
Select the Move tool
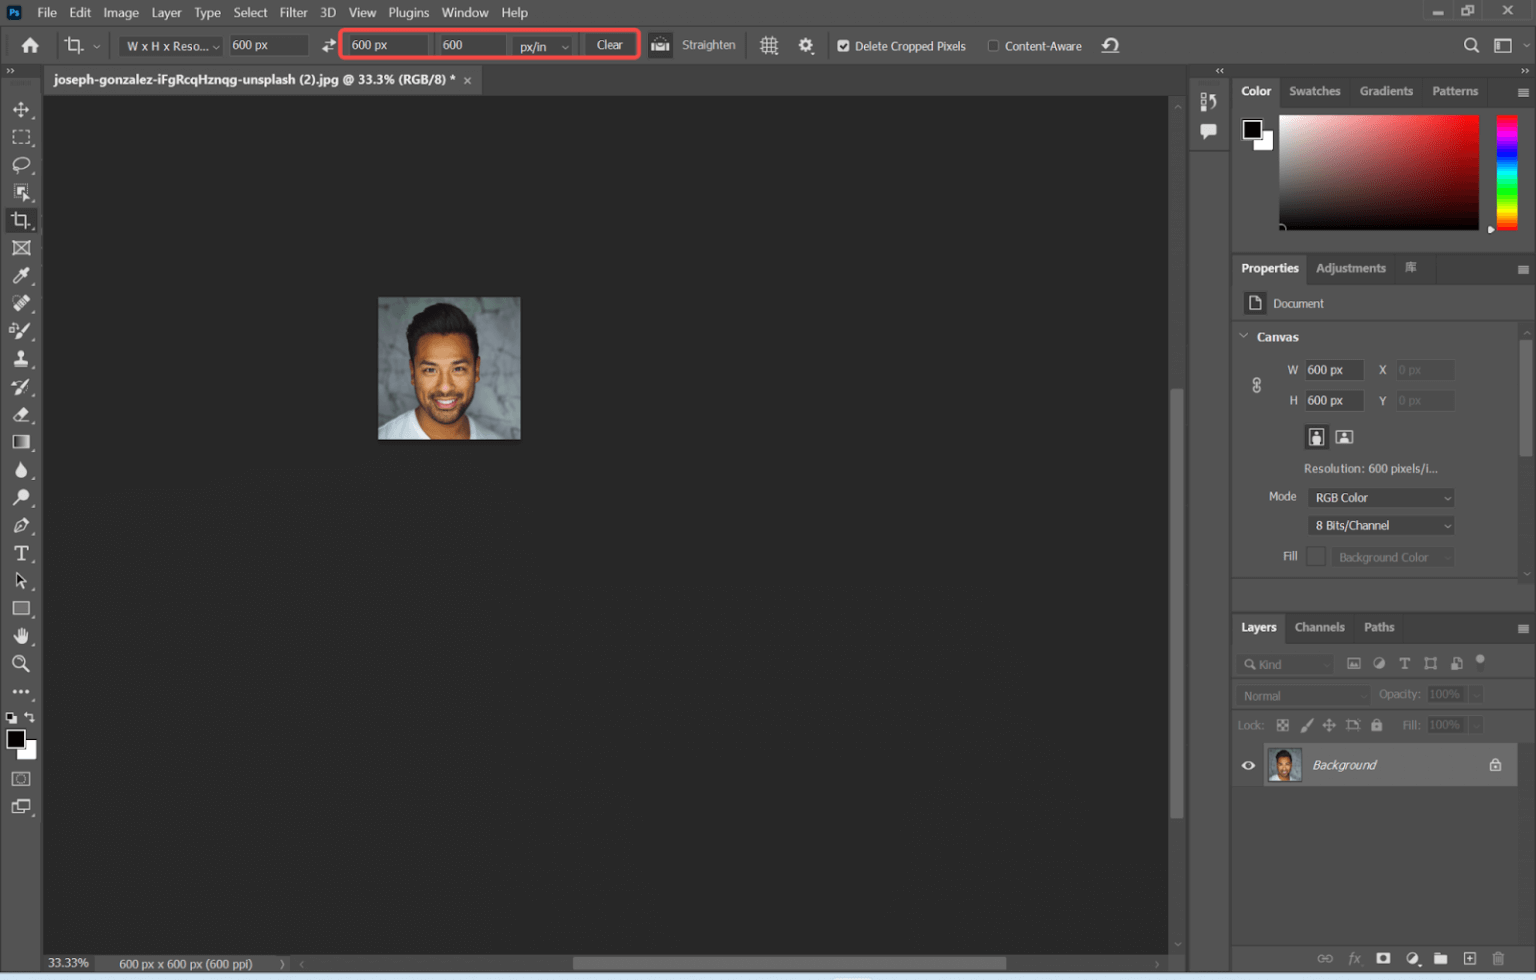(x=21, y=109)
